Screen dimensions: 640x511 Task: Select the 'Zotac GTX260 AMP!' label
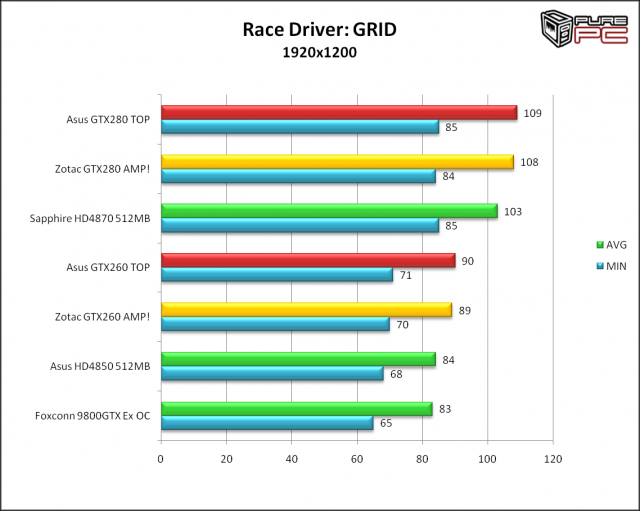102,317
